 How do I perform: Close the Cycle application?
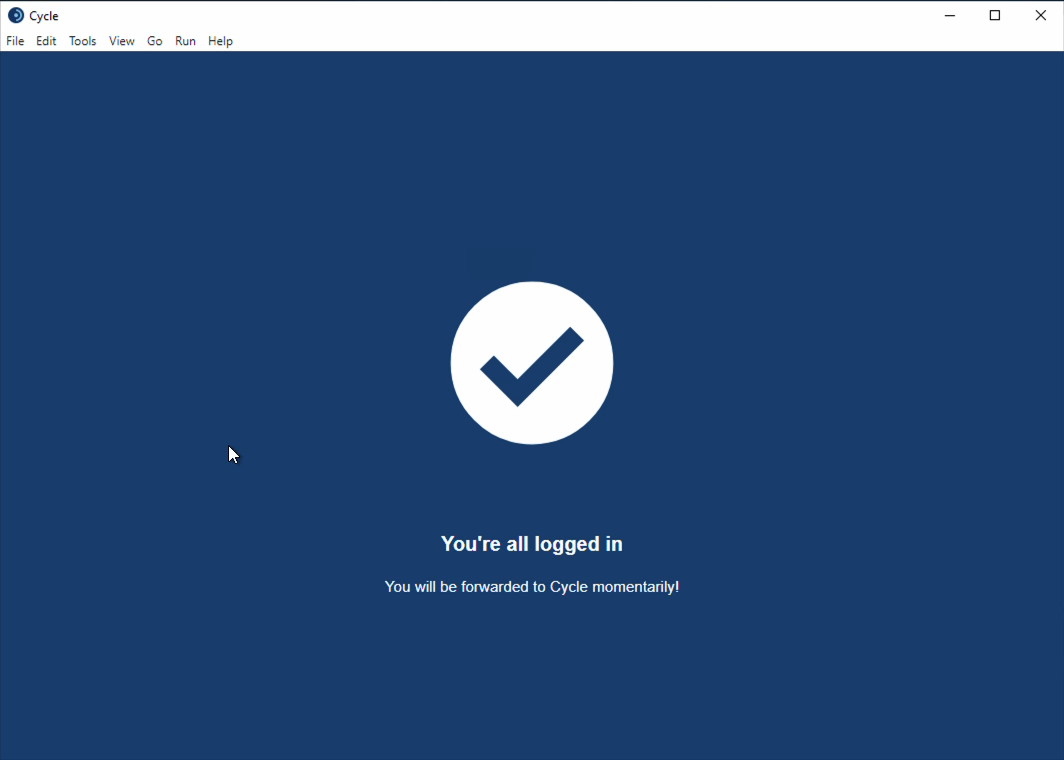[1040, 15]
